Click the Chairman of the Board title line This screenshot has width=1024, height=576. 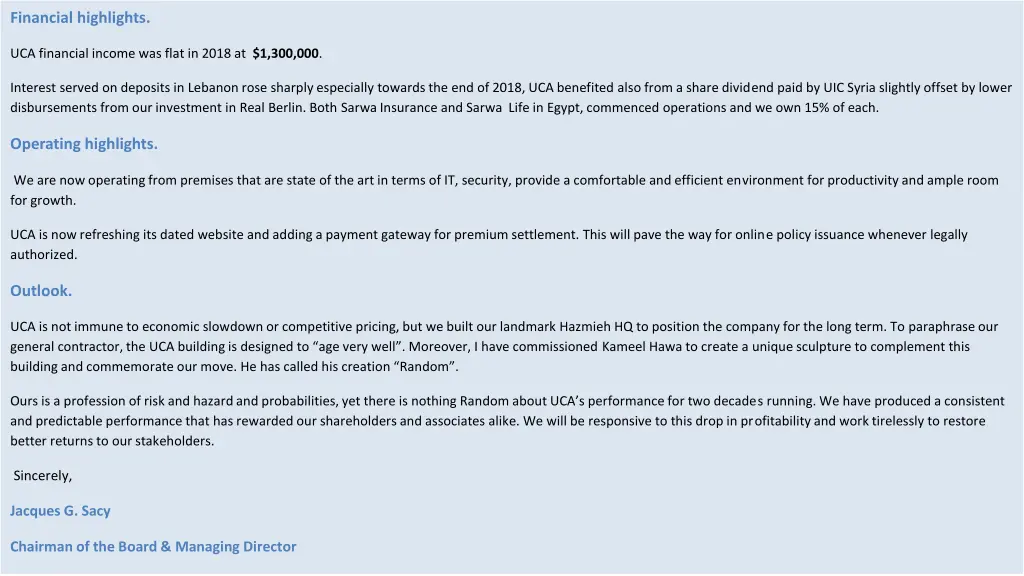[x=153, y=547]
